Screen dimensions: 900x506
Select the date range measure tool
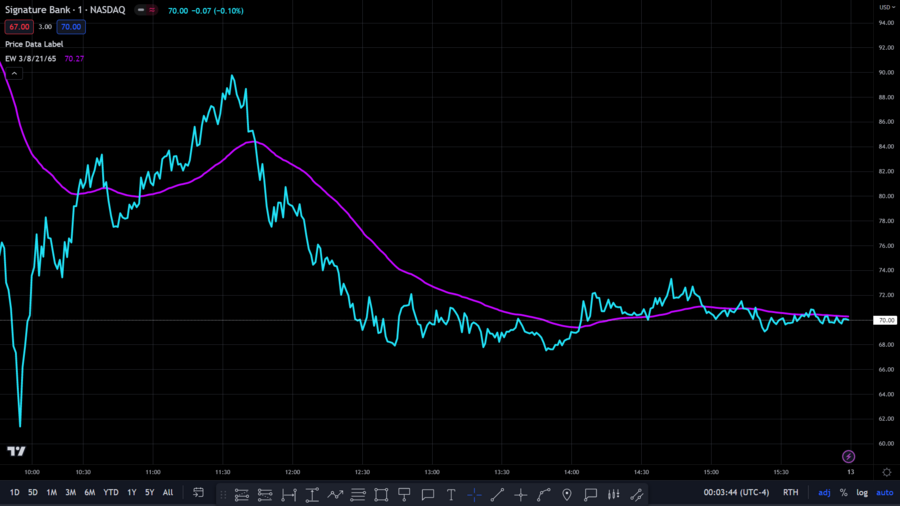289,495
